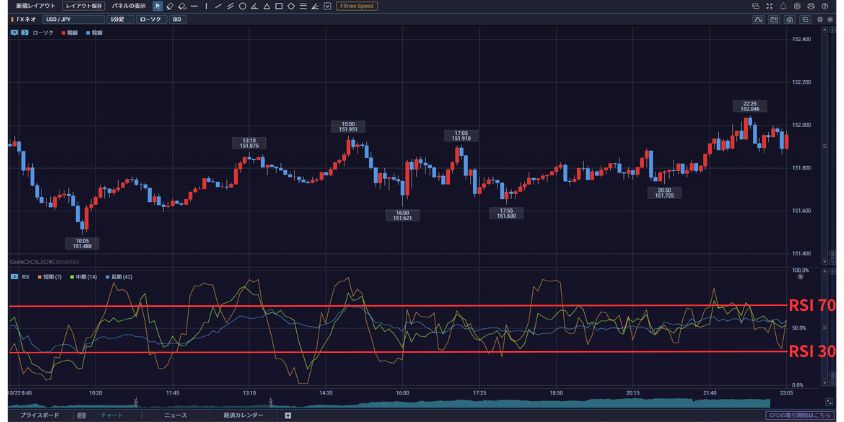Open the ローソク chart type dropdown

point(149,19)
